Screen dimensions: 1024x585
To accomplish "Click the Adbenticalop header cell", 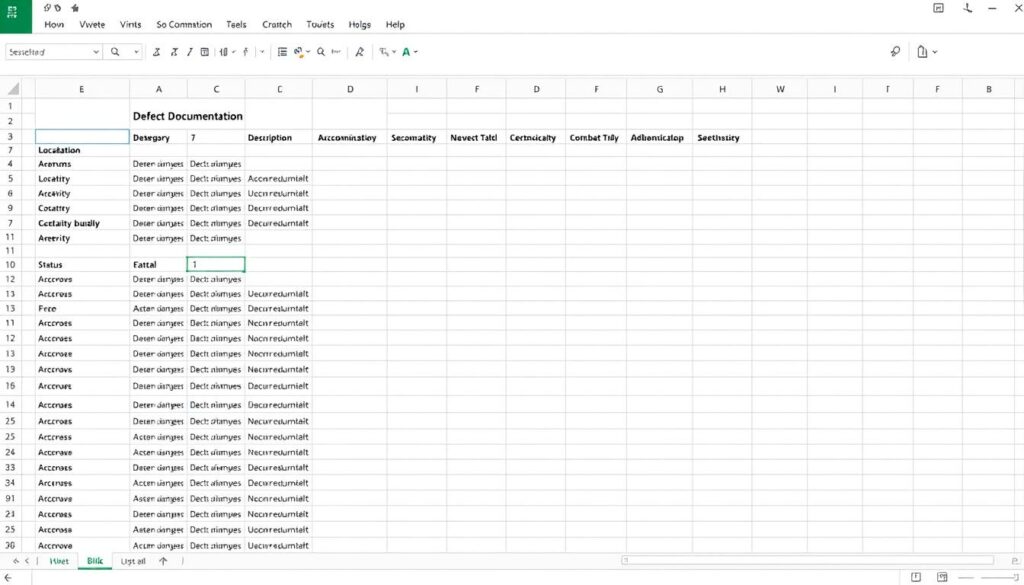I will (x=660, y=137).
